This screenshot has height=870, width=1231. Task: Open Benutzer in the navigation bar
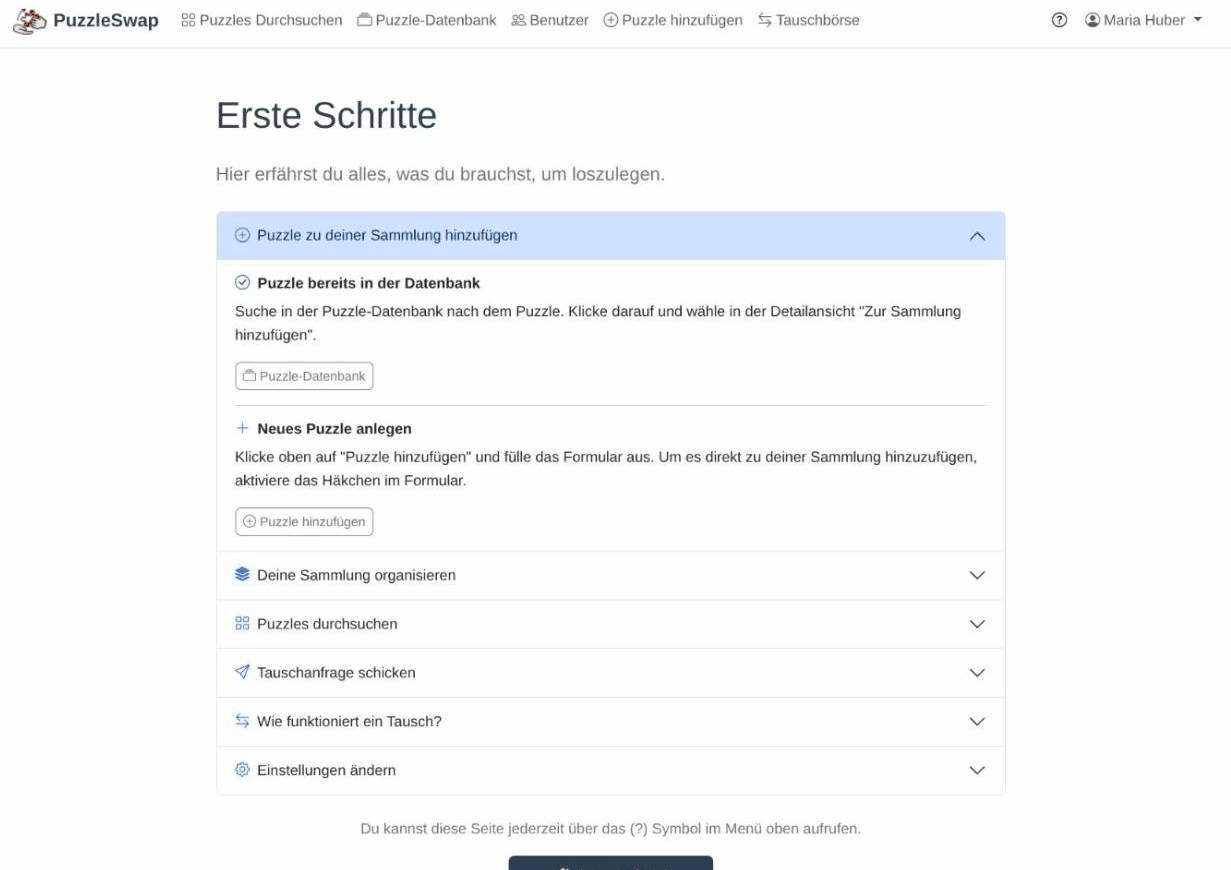(x=550, y=20)
